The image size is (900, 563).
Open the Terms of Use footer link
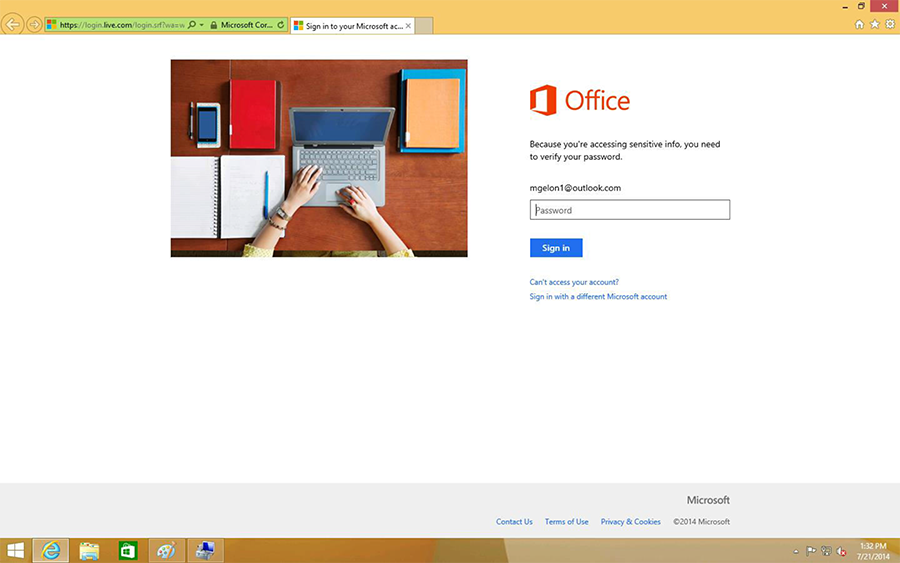[567, 522]
